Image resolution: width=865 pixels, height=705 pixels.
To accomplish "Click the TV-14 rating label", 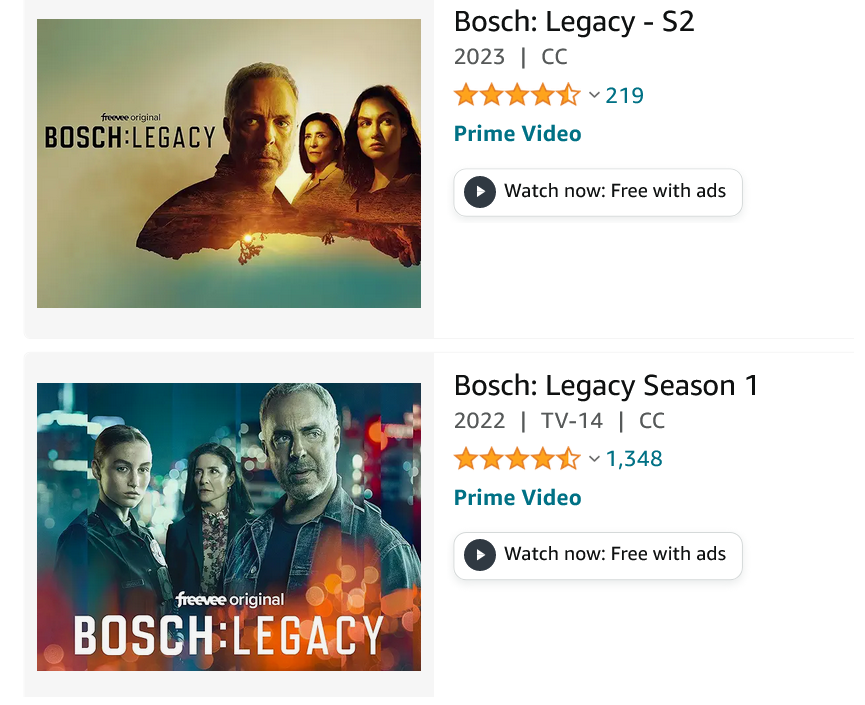I will click(x=572, y=421).
